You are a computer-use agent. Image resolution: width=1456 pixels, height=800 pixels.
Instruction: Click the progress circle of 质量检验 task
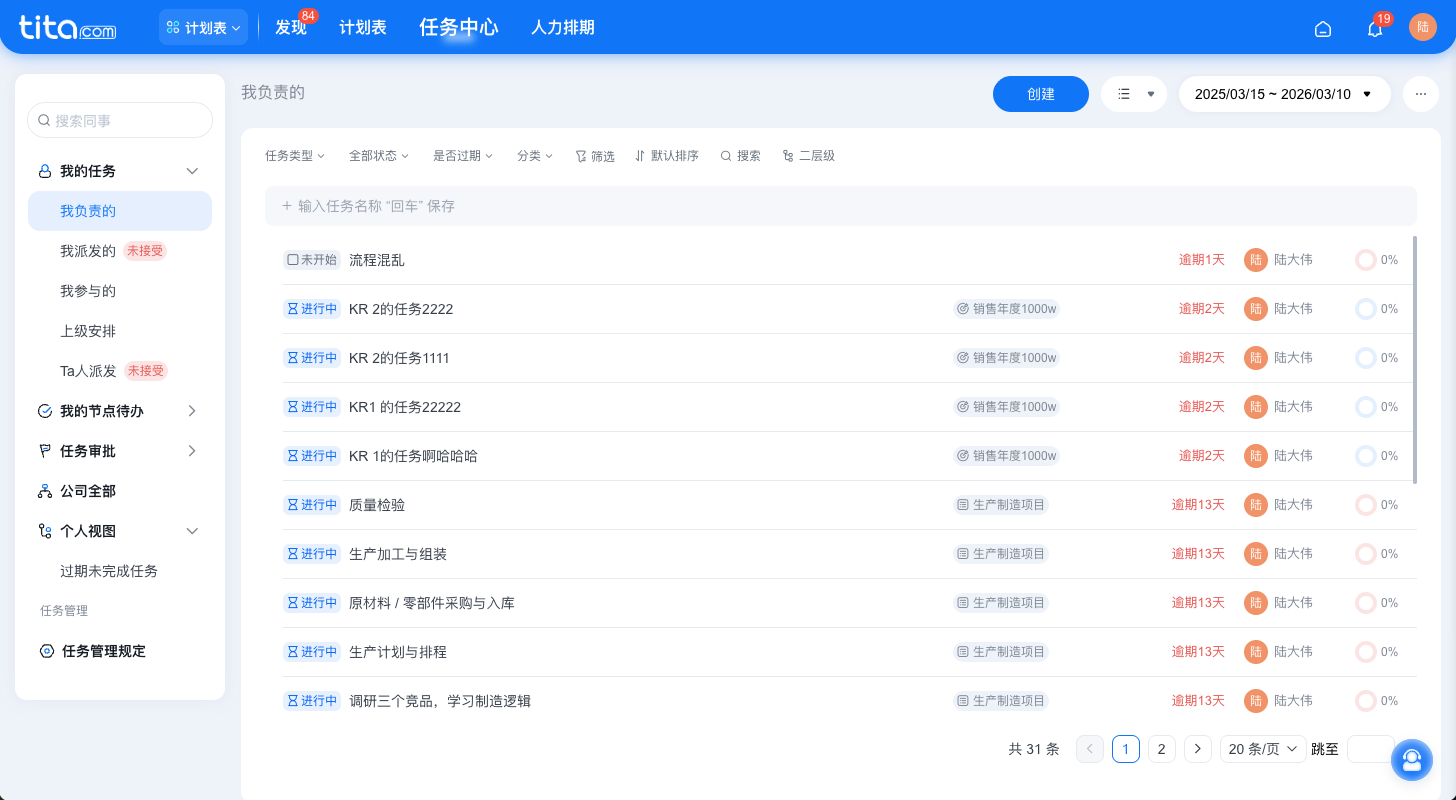1365,504
